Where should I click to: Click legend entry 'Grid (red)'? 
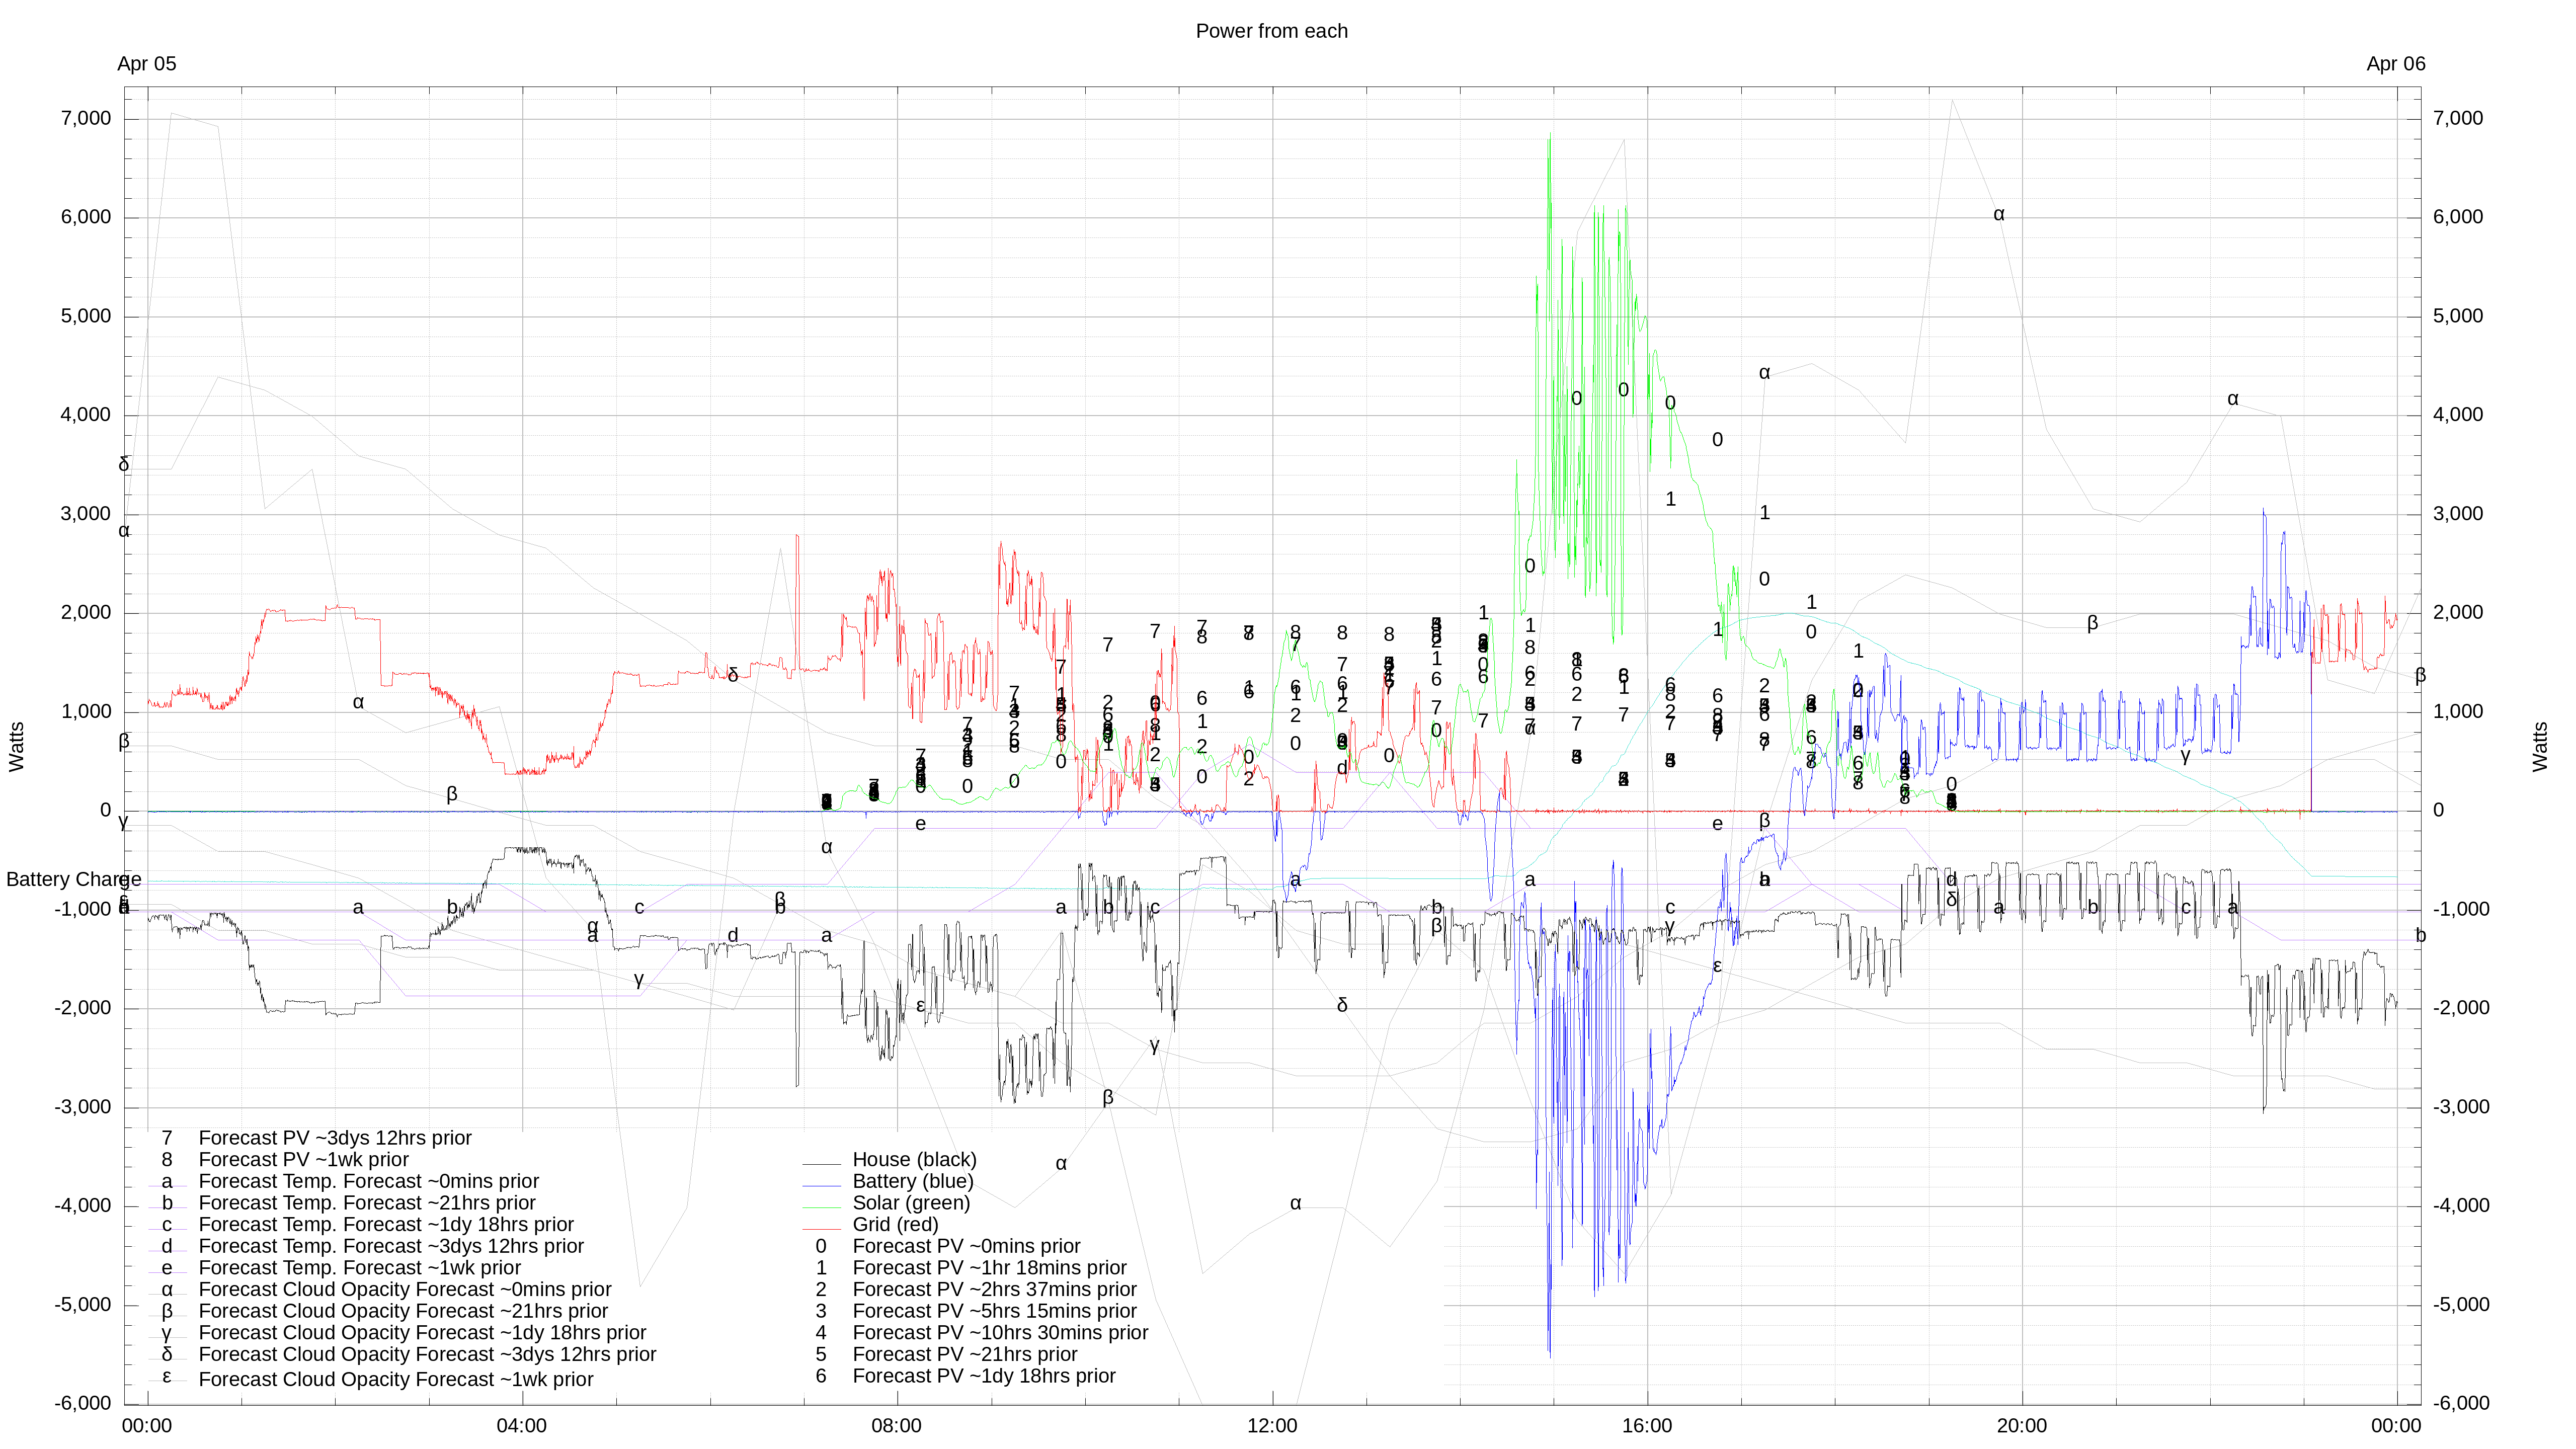coord(895,1225)
